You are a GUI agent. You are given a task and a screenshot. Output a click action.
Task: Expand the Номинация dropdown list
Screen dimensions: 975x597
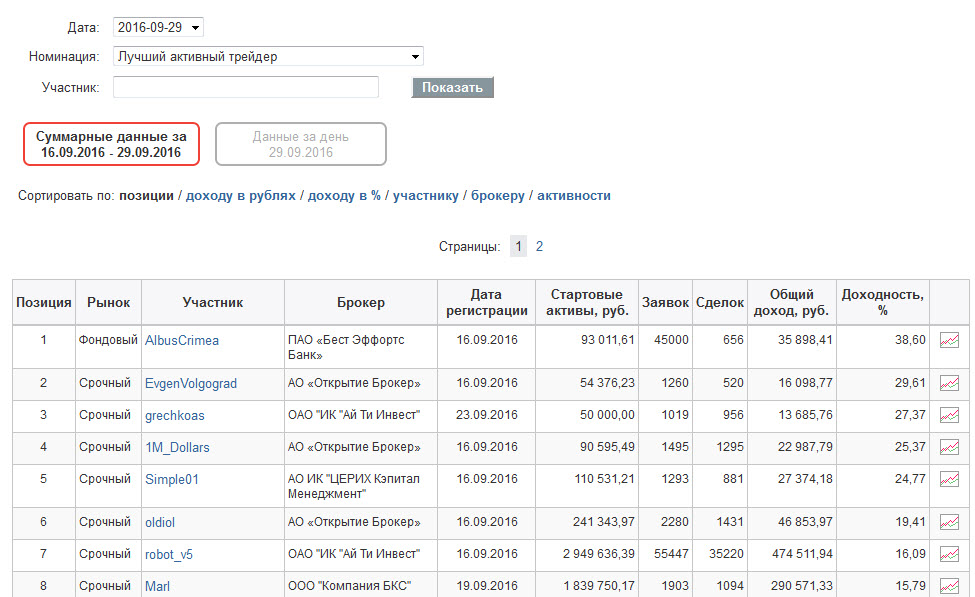click(268, 57)
